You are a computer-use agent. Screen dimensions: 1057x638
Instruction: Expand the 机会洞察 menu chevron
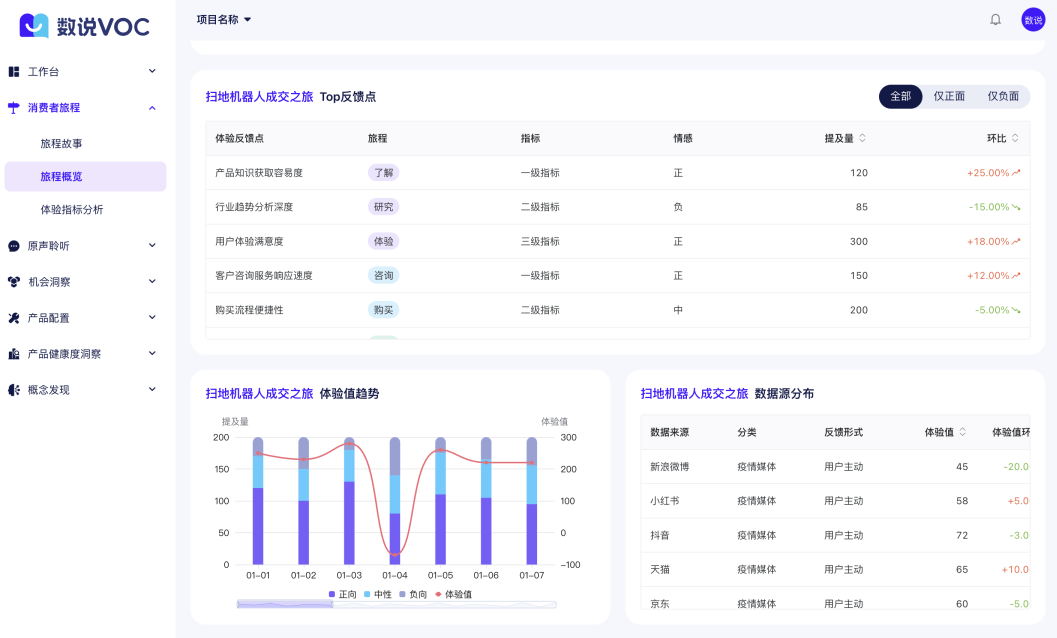point(152,281)
